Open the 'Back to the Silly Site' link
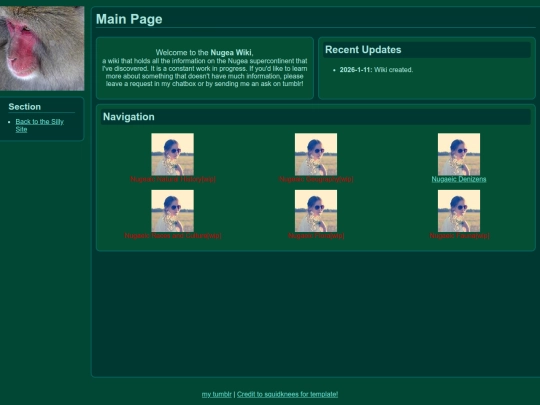The height and width of the screenshot is (405, 540). point(39,125)
